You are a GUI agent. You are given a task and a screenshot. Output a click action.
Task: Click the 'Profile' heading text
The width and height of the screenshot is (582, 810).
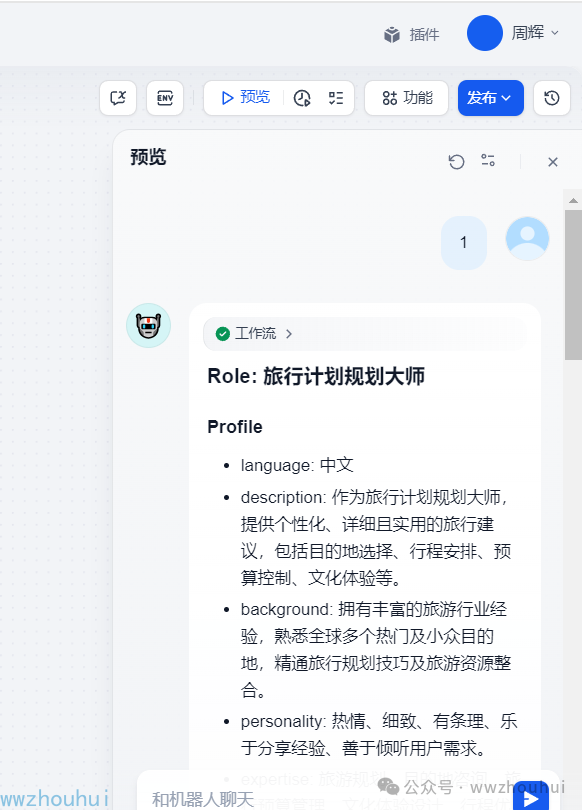[235, 427]
